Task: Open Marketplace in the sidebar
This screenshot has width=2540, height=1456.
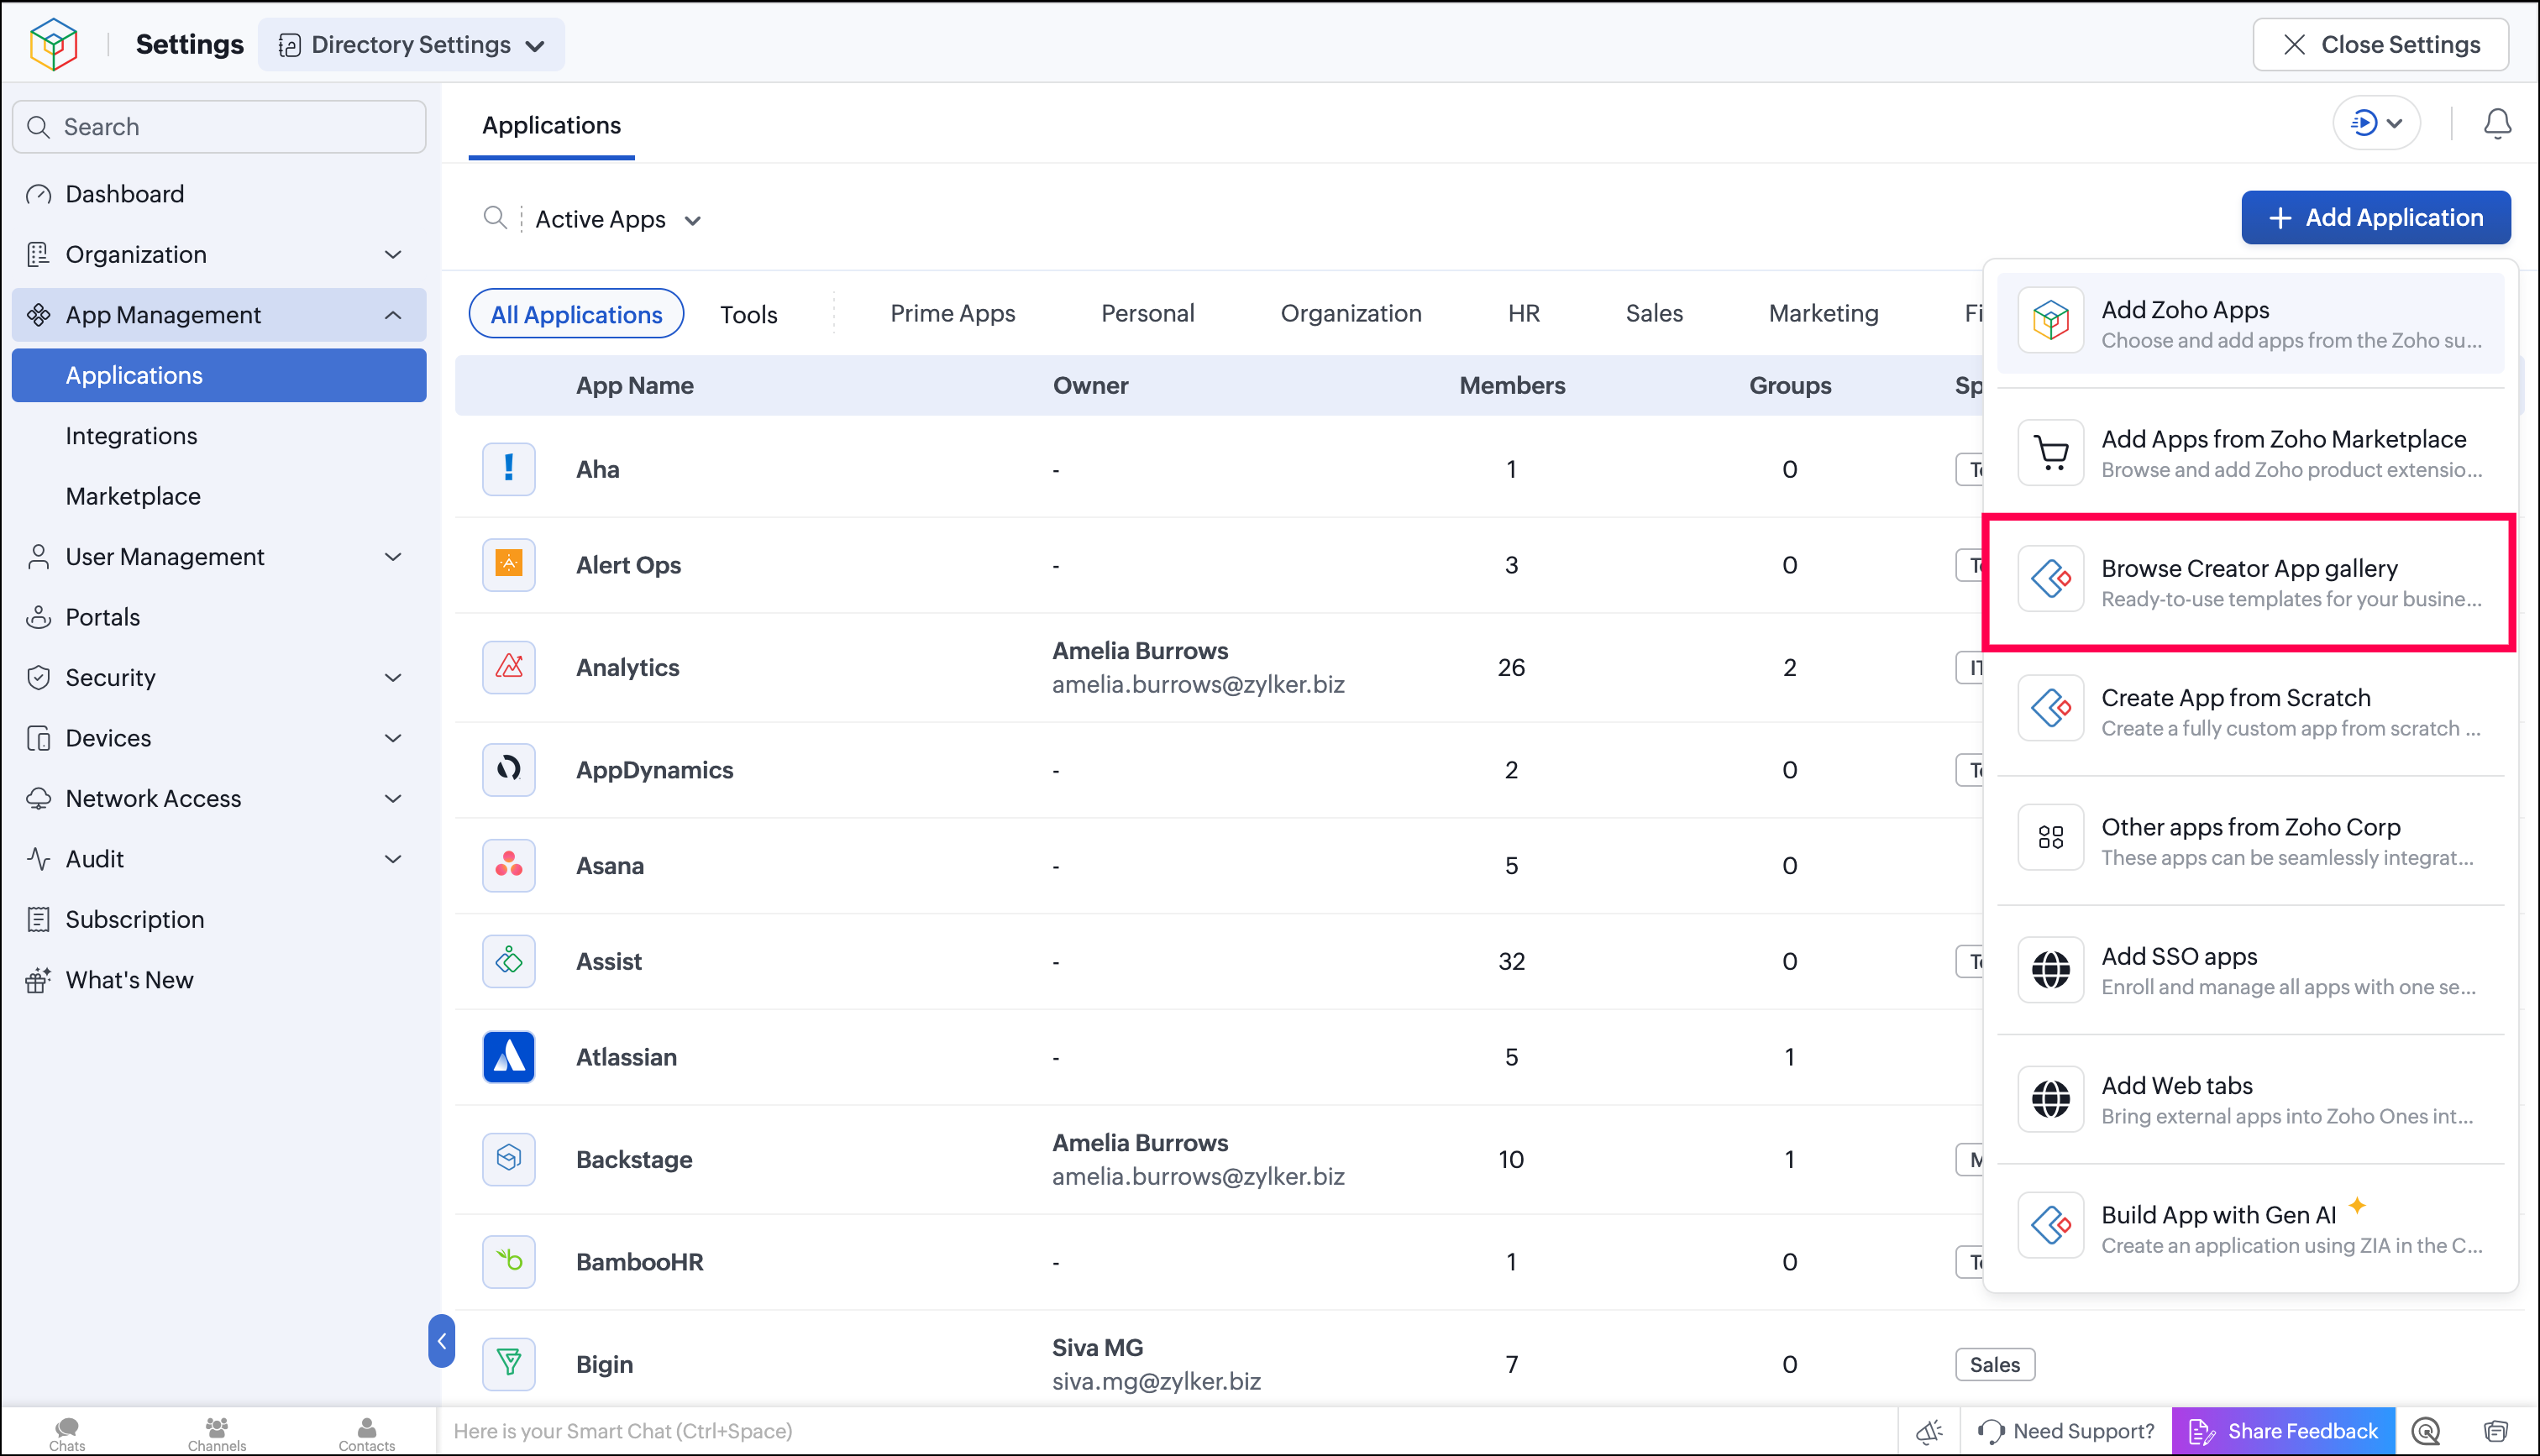Action: pyautogui.click(x=219, y=496)
